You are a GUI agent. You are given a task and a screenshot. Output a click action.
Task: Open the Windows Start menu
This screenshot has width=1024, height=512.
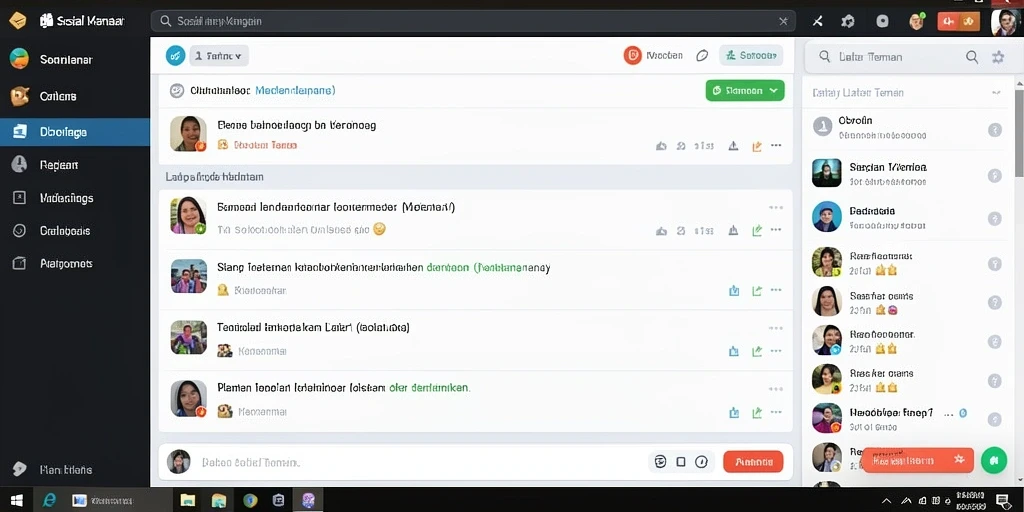point(17,501)
